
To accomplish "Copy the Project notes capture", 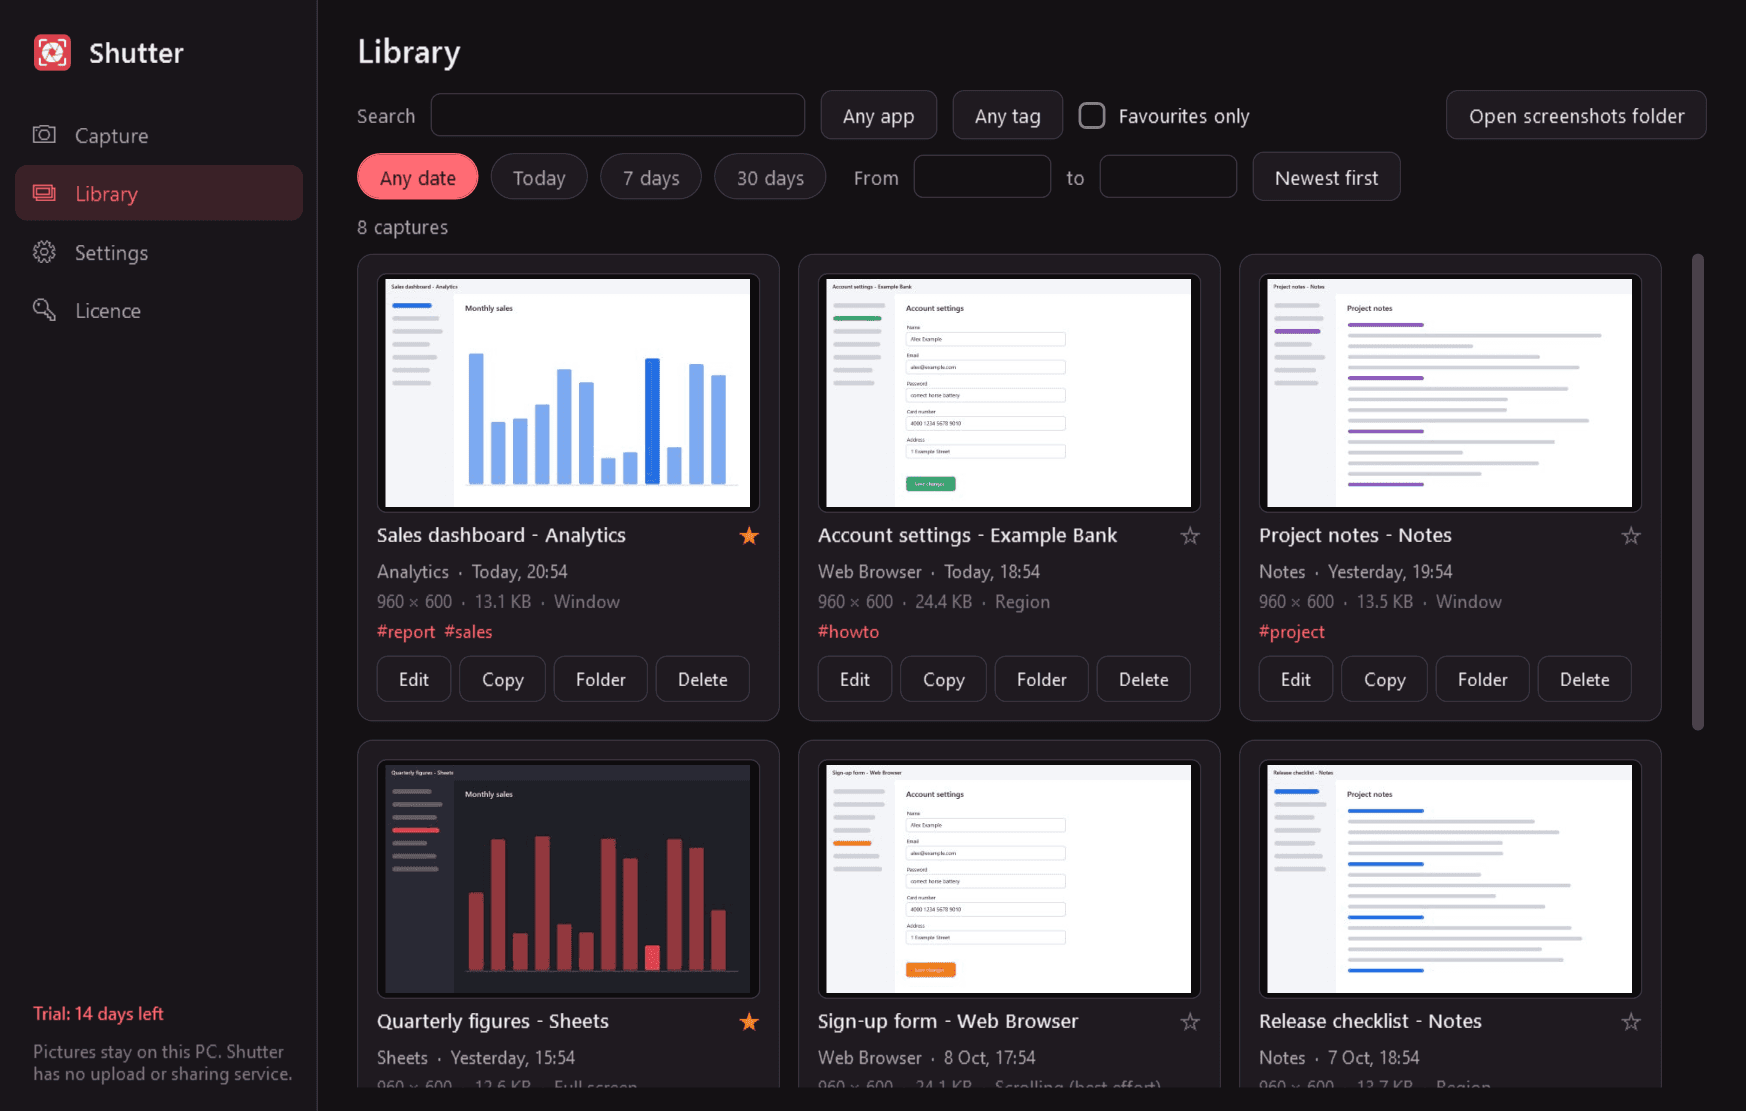I will pyautogui.click(x=1384, y=679).
